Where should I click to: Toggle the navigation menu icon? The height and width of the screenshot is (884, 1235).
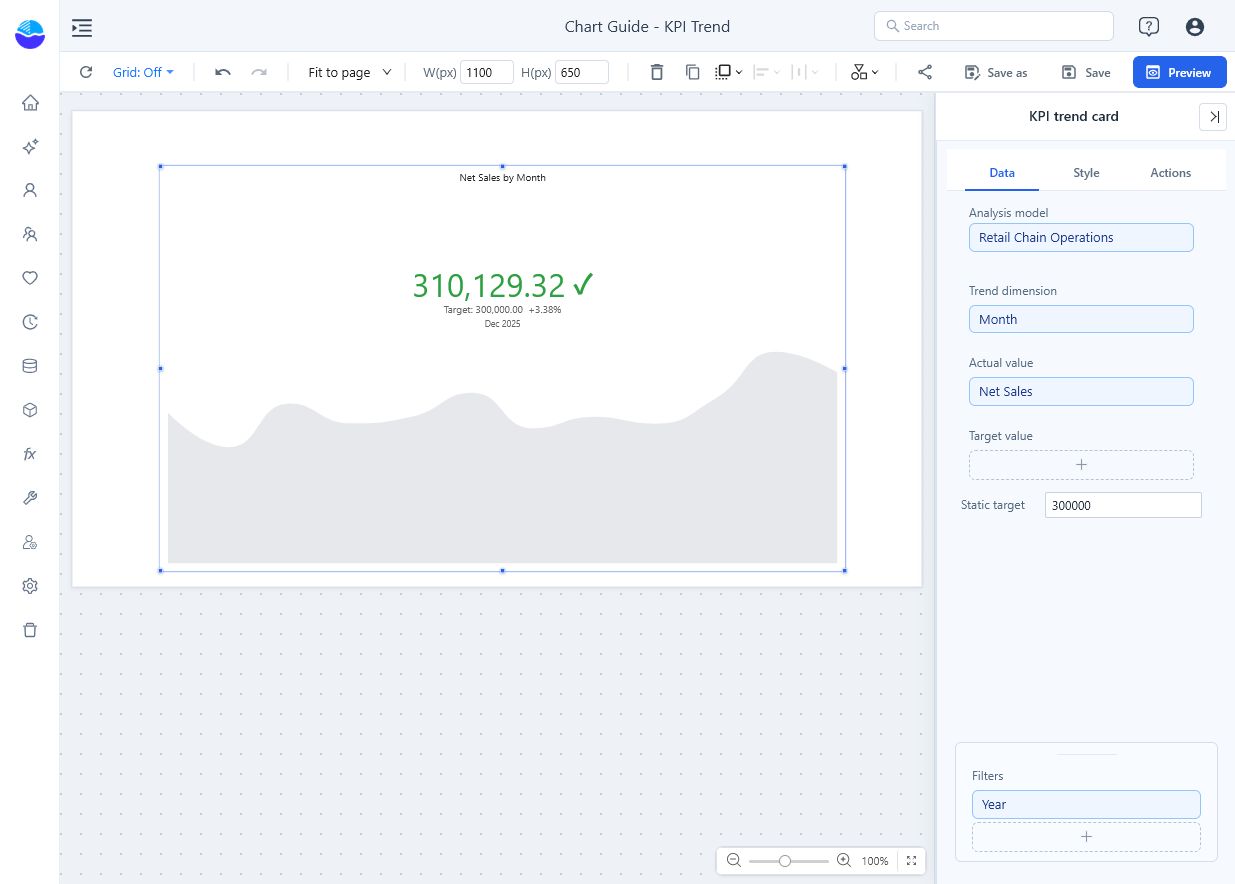point(82,27)
